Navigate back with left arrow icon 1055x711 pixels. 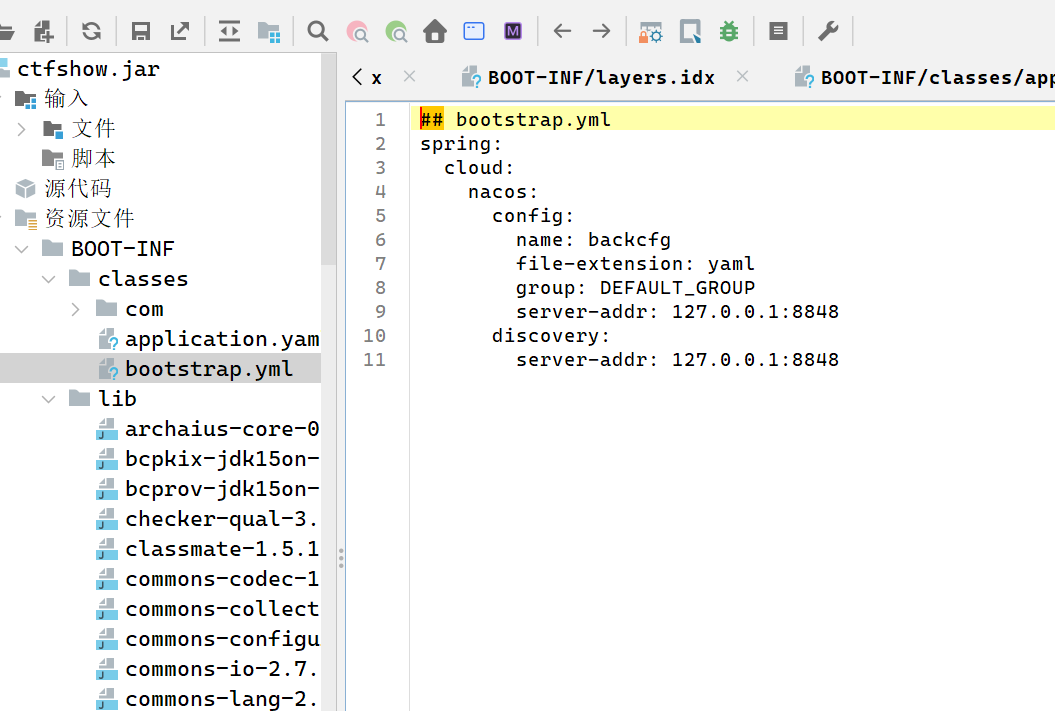562,31
